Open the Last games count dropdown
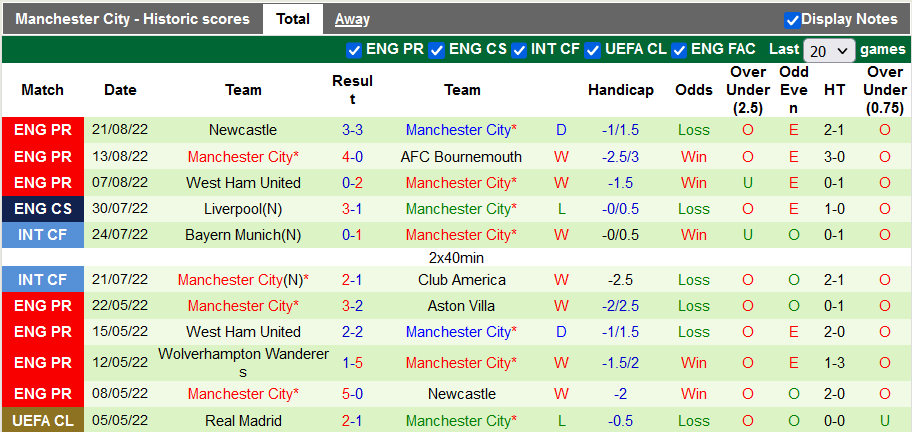The width and height of the screenshot is (912, 432). click(x=829, y=50)
